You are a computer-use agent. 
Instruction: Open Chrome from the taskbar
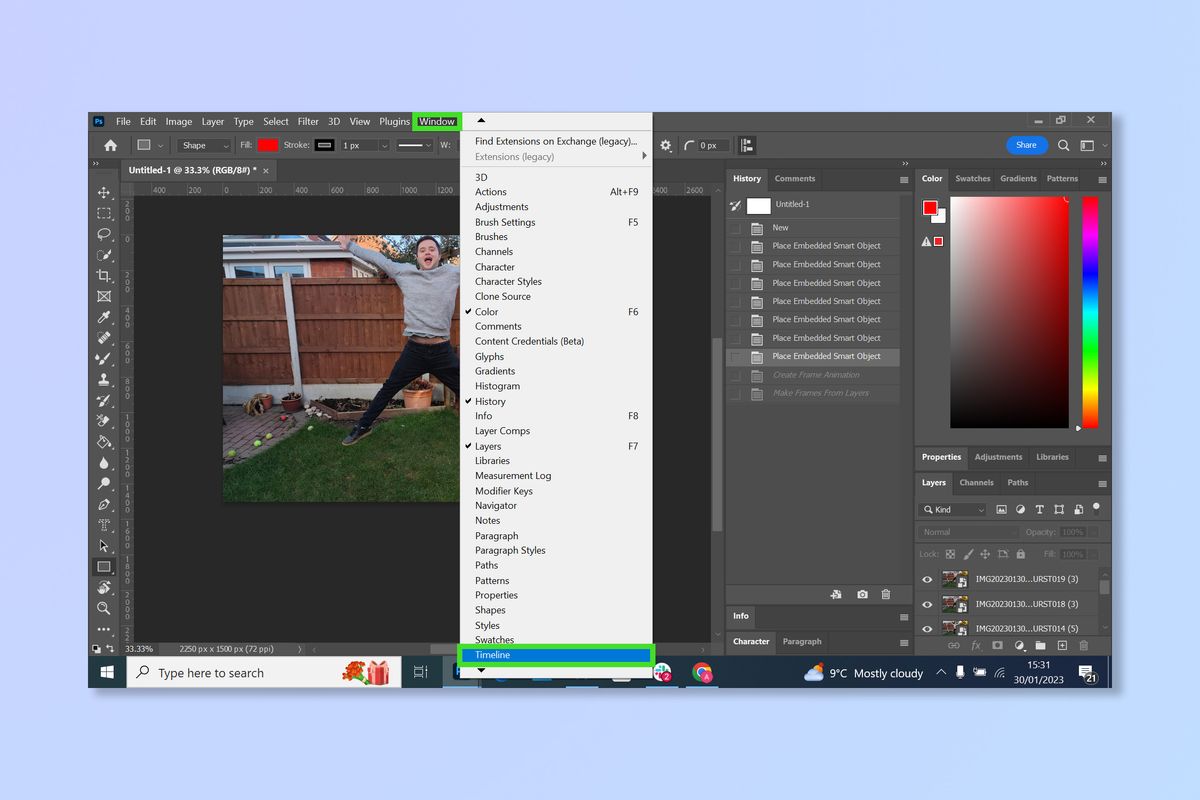point(703,672)
